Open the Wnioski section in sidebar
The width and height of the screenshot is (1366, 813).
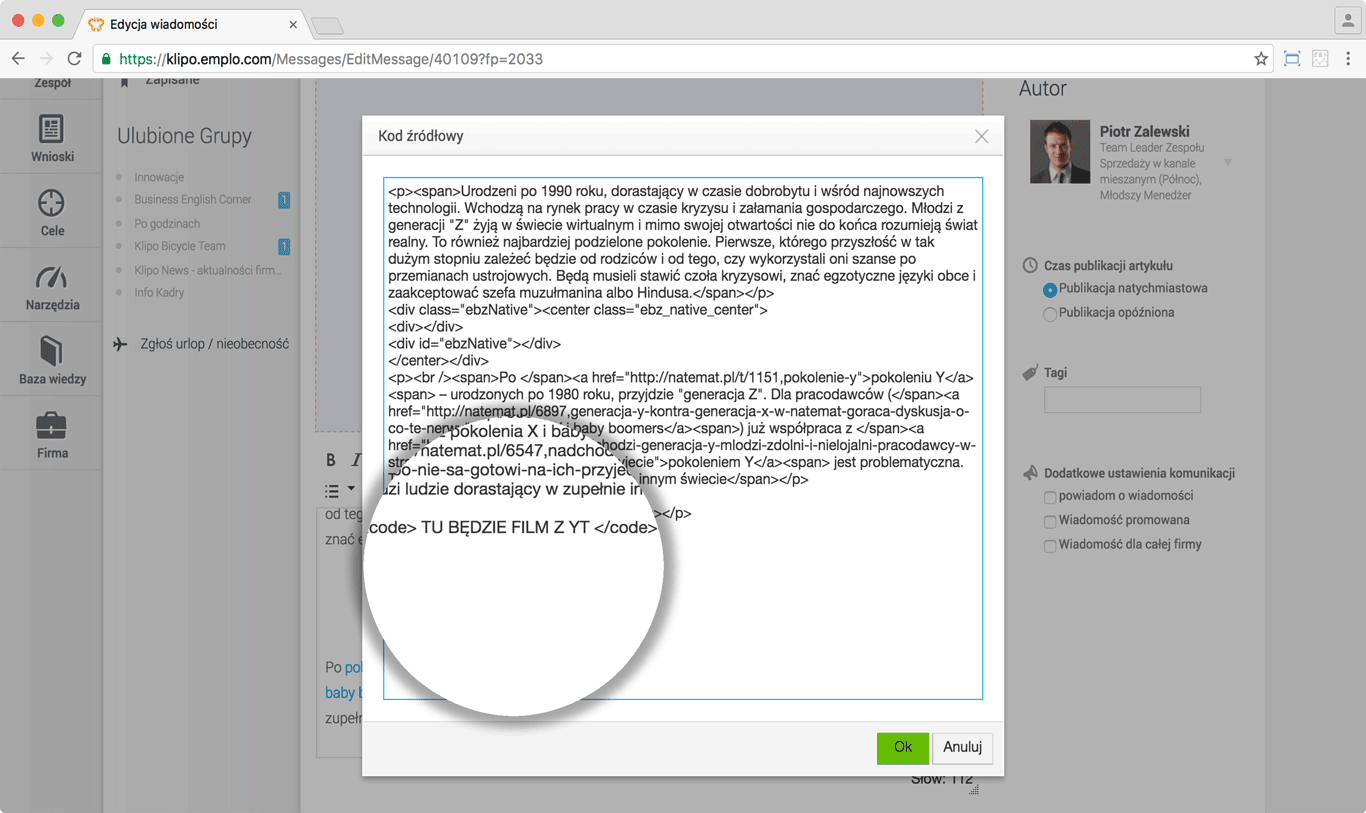click(x=51, y=138)
